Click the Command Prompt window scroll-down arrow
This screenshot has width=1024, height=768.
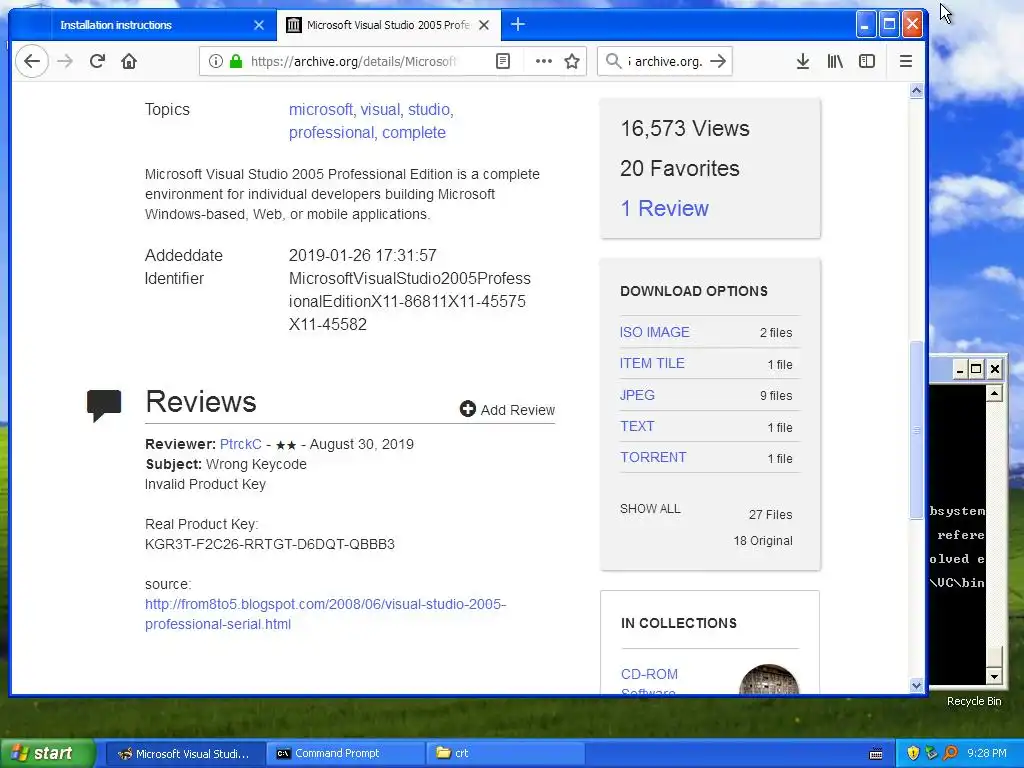(x=994, y=676)
